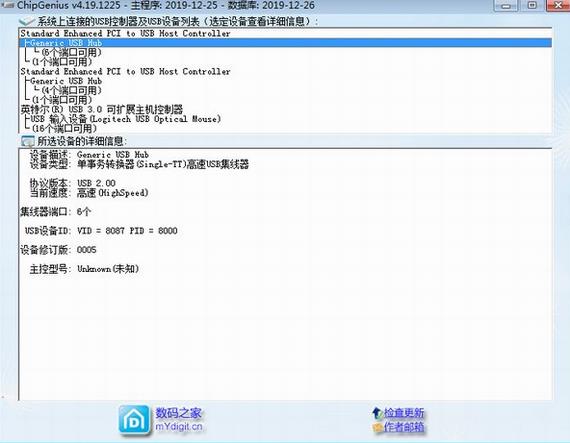The height and width of the screenshot is (443, 570).
Task: Select the 6个端口可用 tree entry
Action: coord(72,53)
